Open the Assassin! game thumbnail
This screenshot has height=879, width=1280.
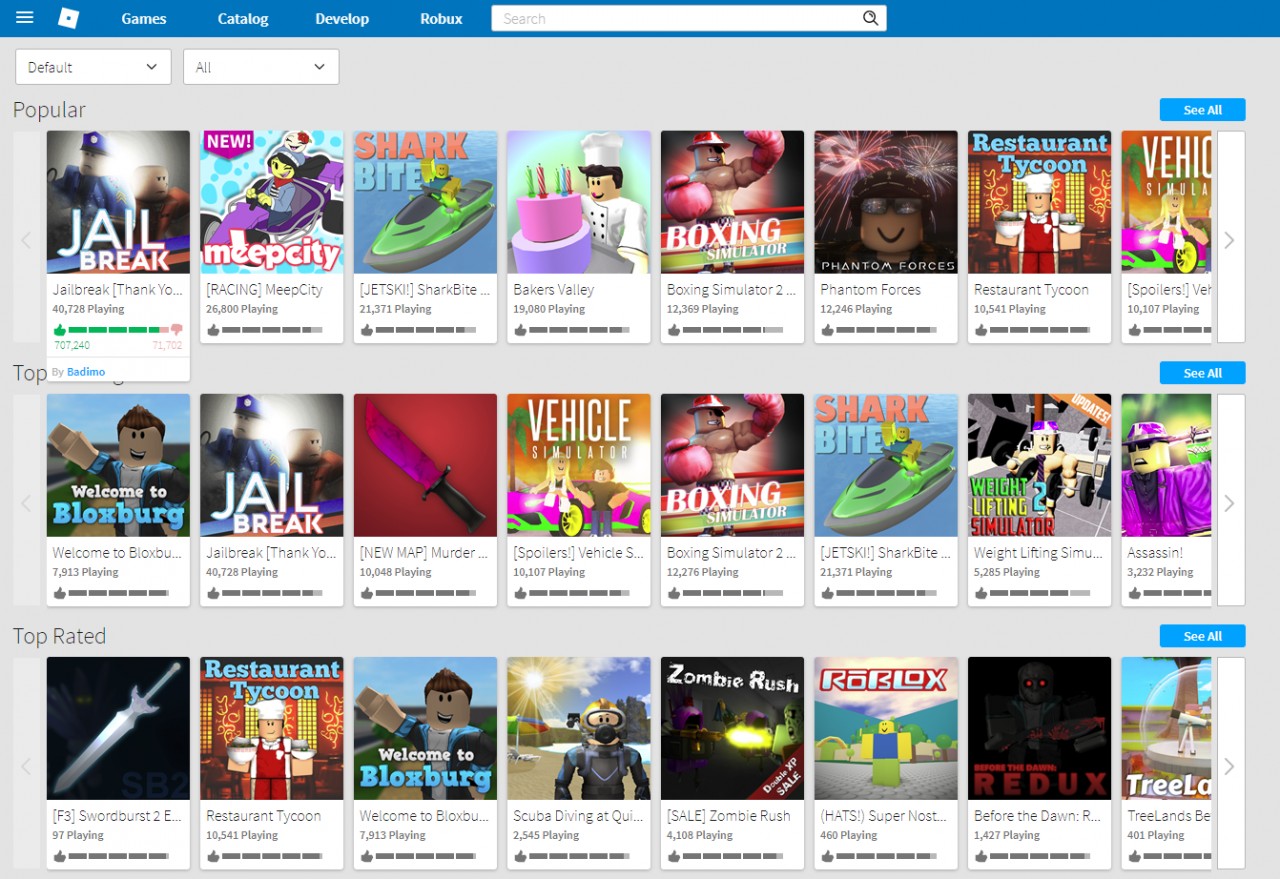tap(1166, 465)
